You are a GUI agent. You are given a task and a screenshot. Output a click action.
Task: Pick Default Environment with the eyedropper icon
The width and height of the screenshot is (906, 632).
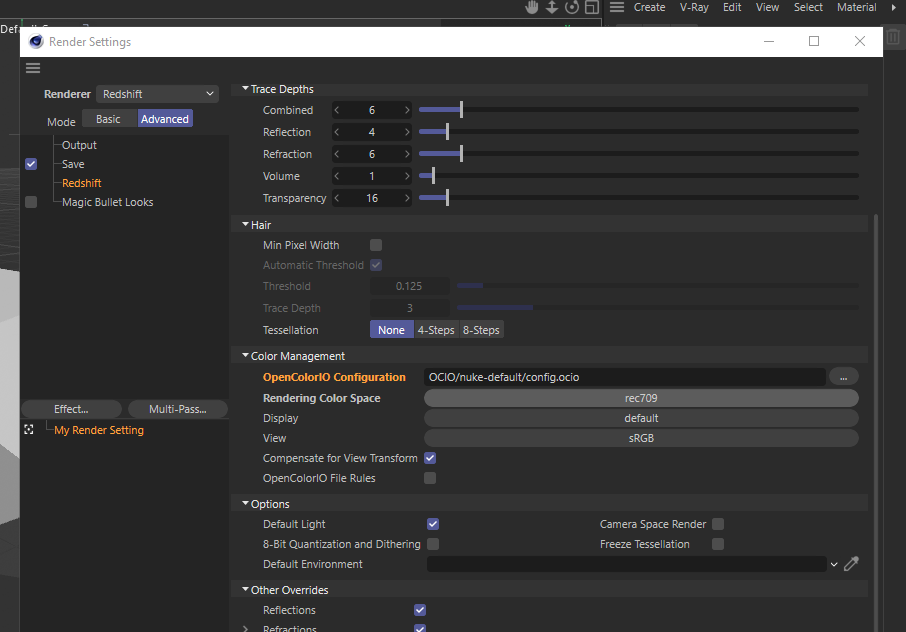tap(851, 564)
